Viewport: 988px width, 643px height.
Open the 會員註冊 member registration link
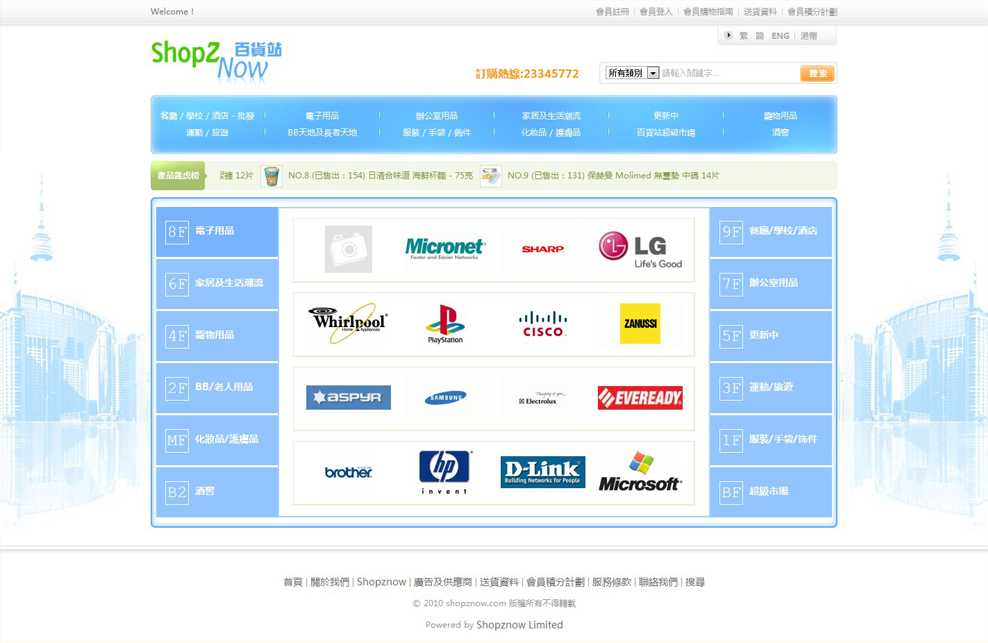pyautogui.click(x=612, y=11)
